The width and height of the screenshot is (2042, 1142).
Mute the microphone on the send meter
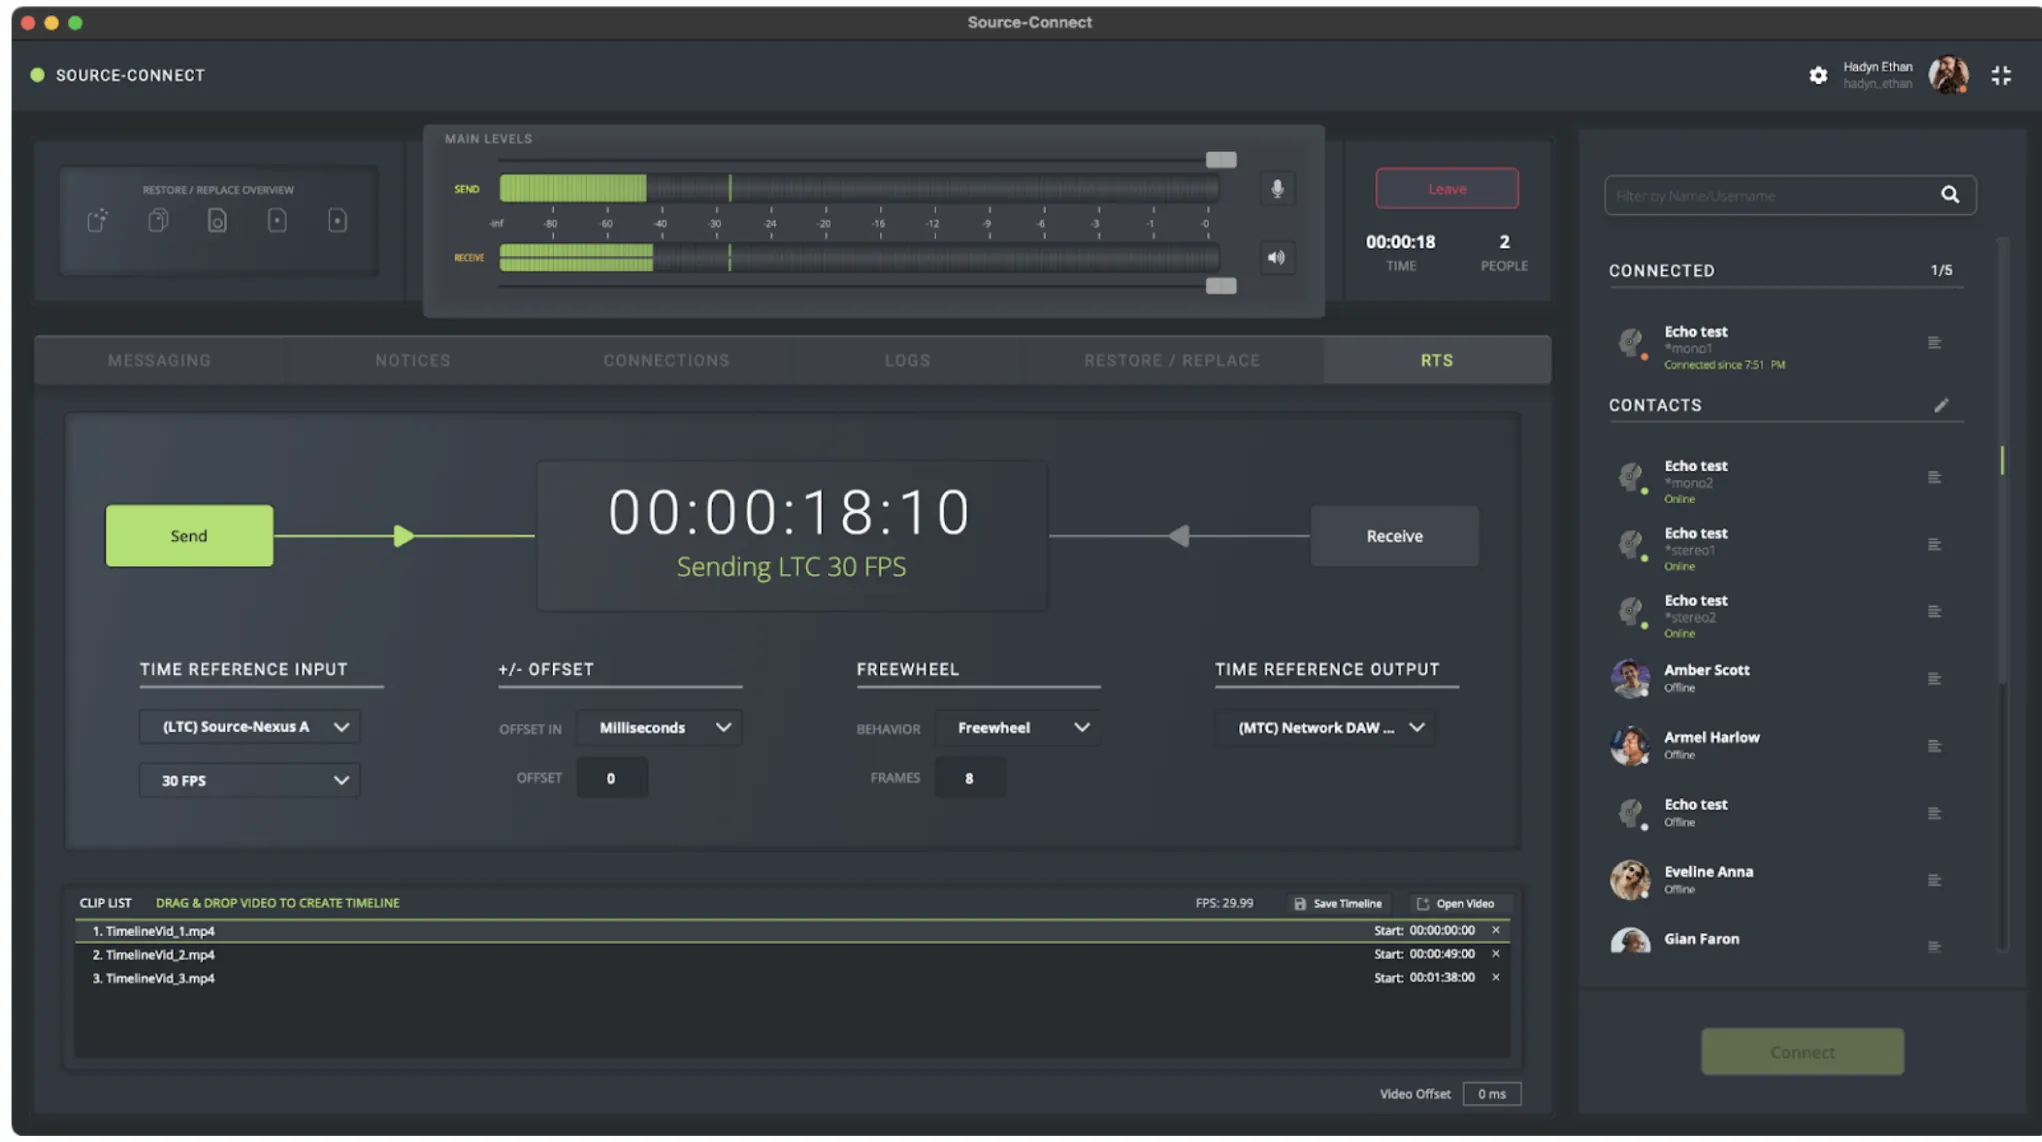point(1277,189)
